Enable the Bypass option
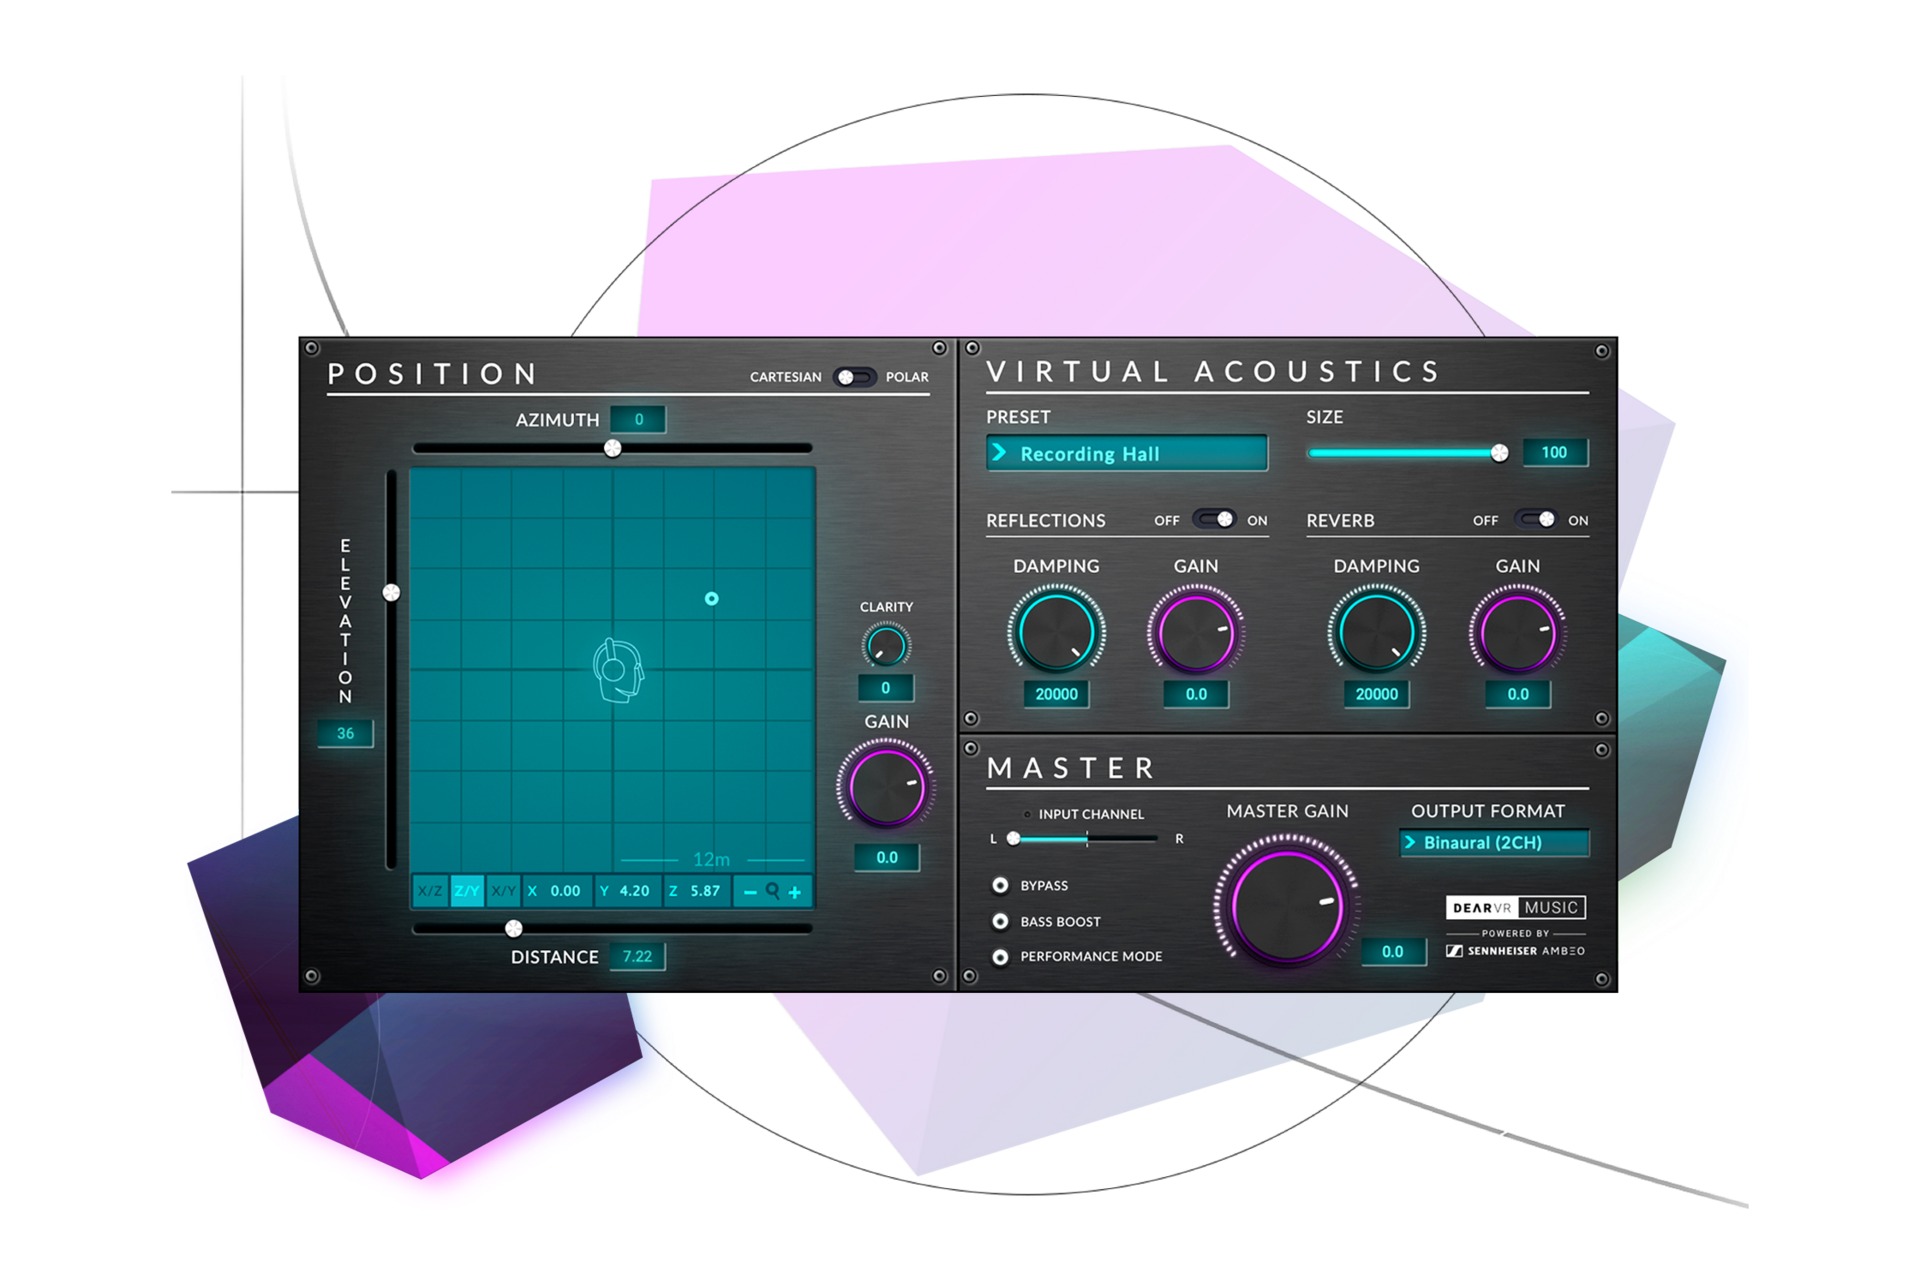Image resolution: width=1920 pixels, height=1285 pixels. (x=1000, y=886)
